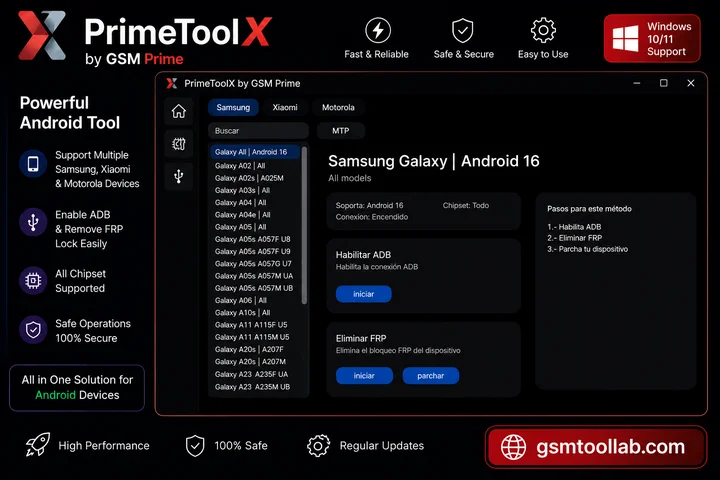
Task: Open the gsmtoollab.com link banner
Action: [x=596, y=447]
